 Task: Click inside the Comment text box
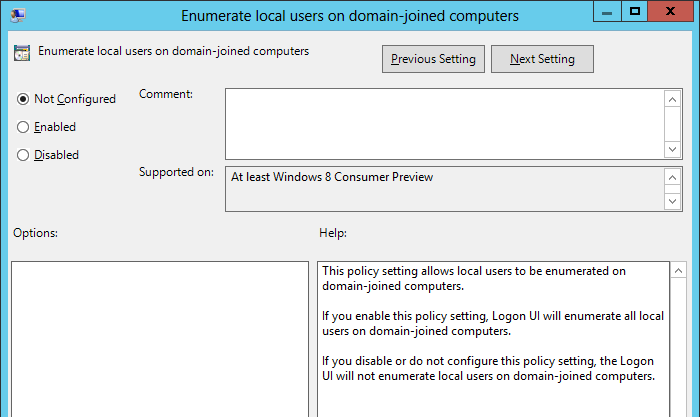pyautogui.click(x=444, y=123)
